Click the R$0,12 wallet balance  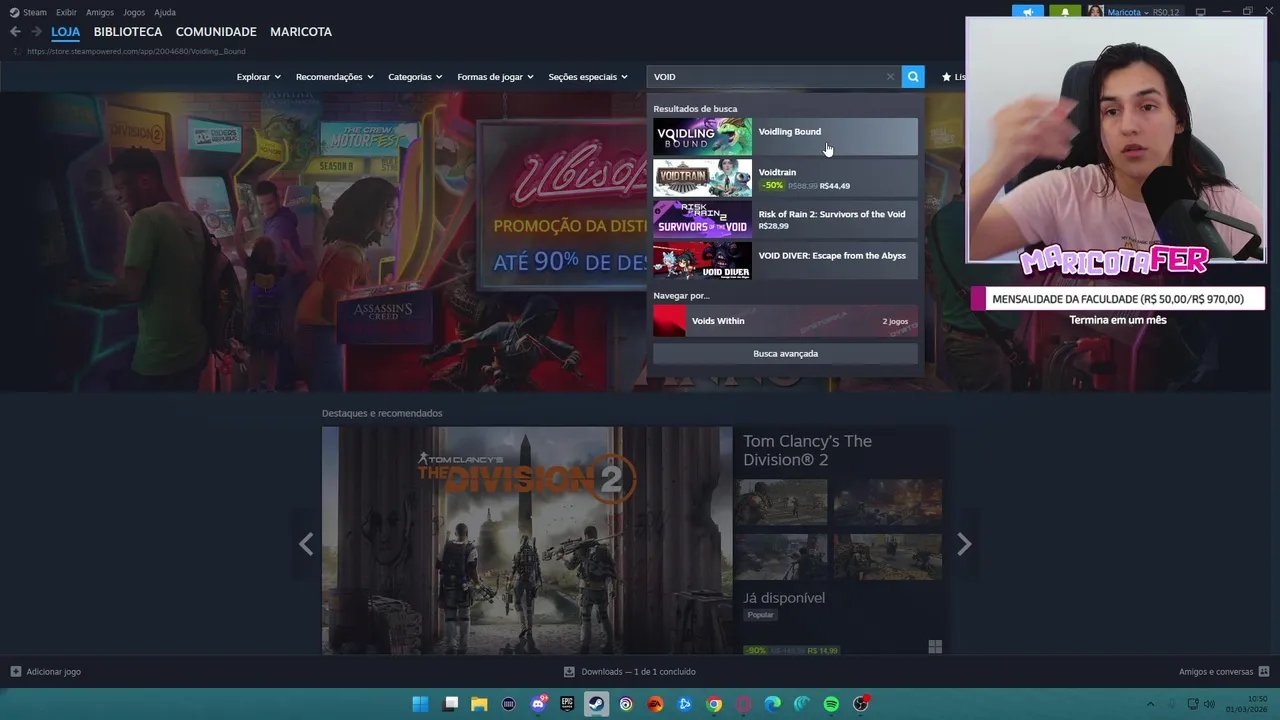click(1166, 12)
